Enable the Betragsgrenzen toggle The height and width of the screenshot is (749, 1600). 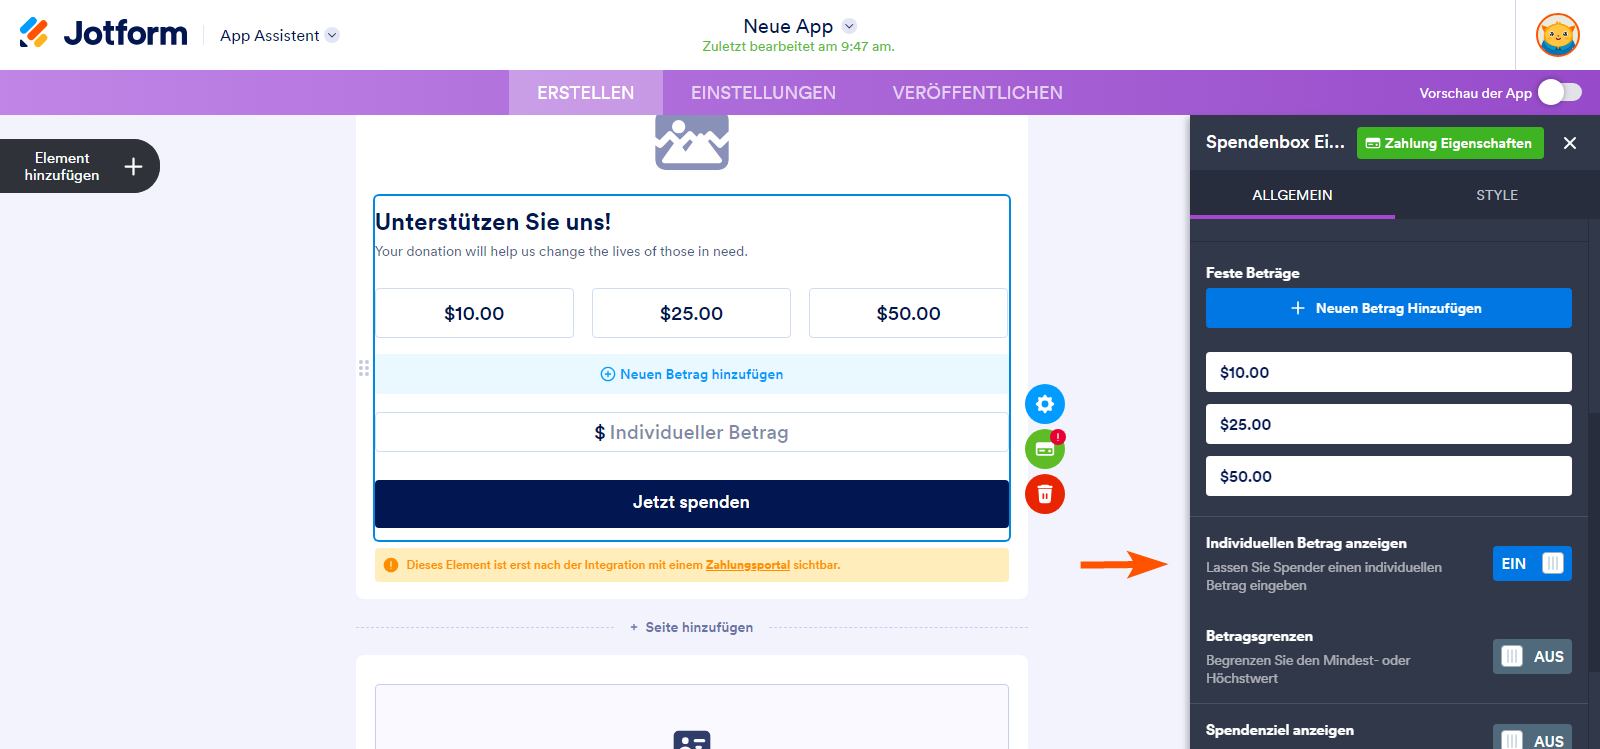pos(1531,657)
